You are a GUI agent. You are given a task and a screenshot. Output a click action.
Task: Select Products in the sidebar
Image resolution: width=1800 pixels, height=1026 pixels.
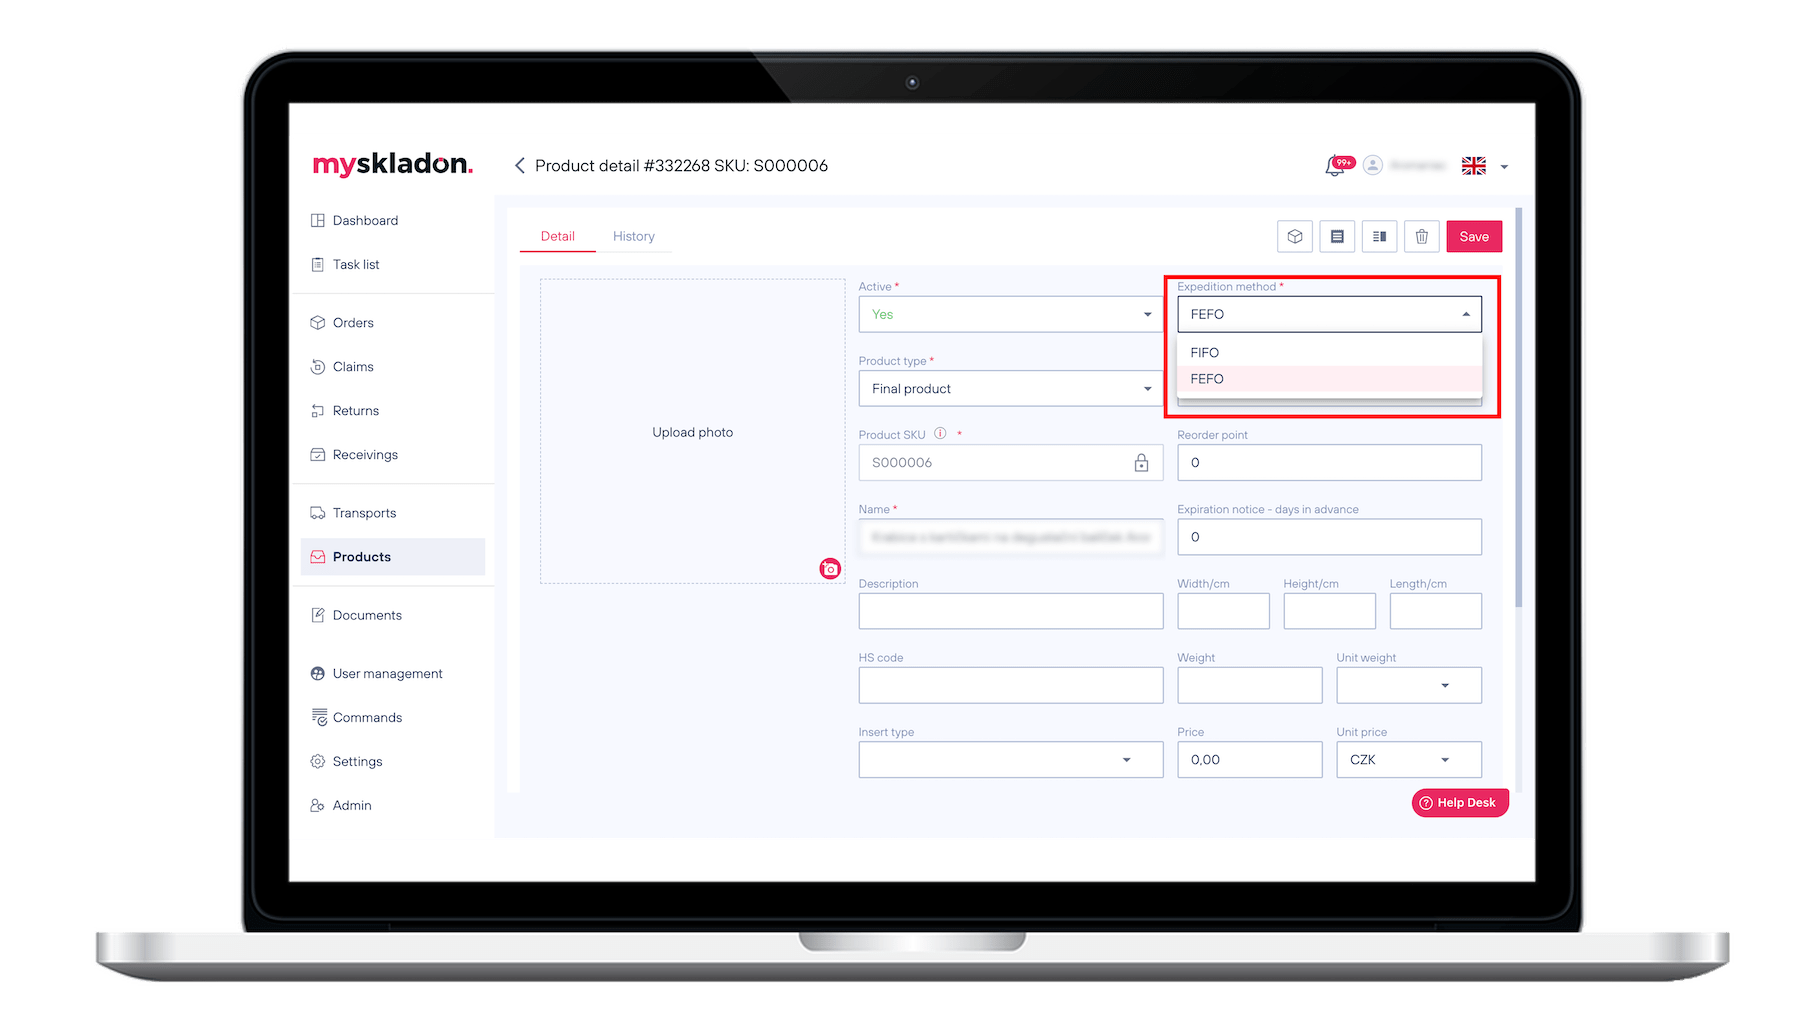pyautogui.click(x=392, y=556)
